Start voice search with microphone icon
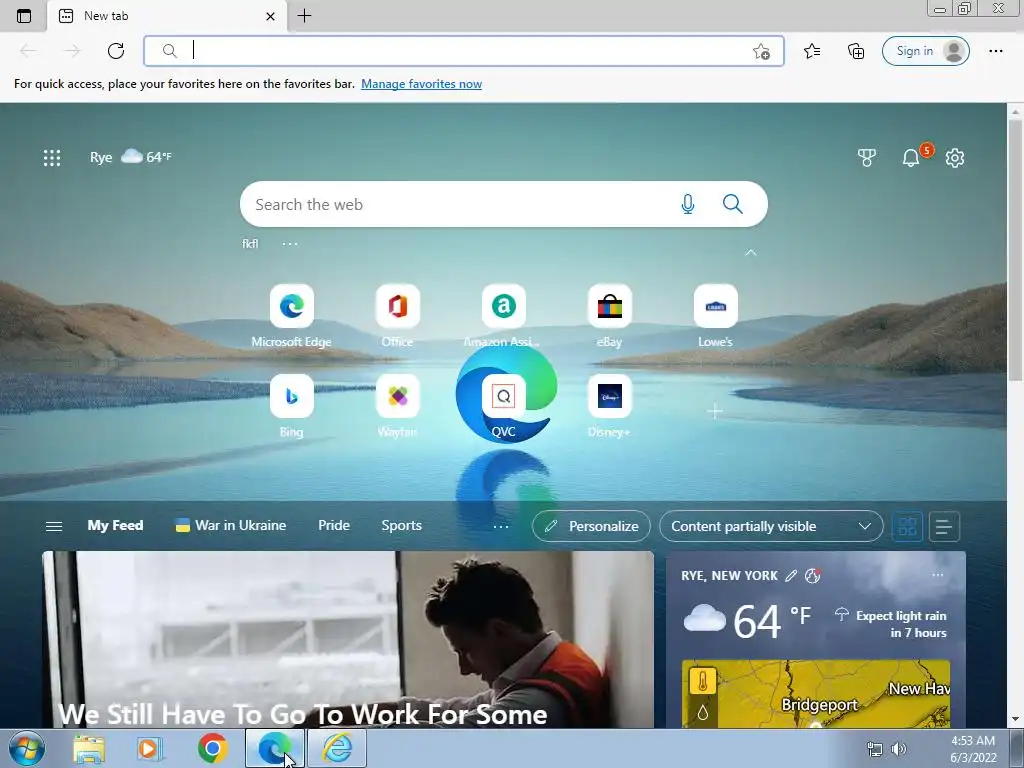This screenshot has width=1024, height=768. tap(688, 204)
